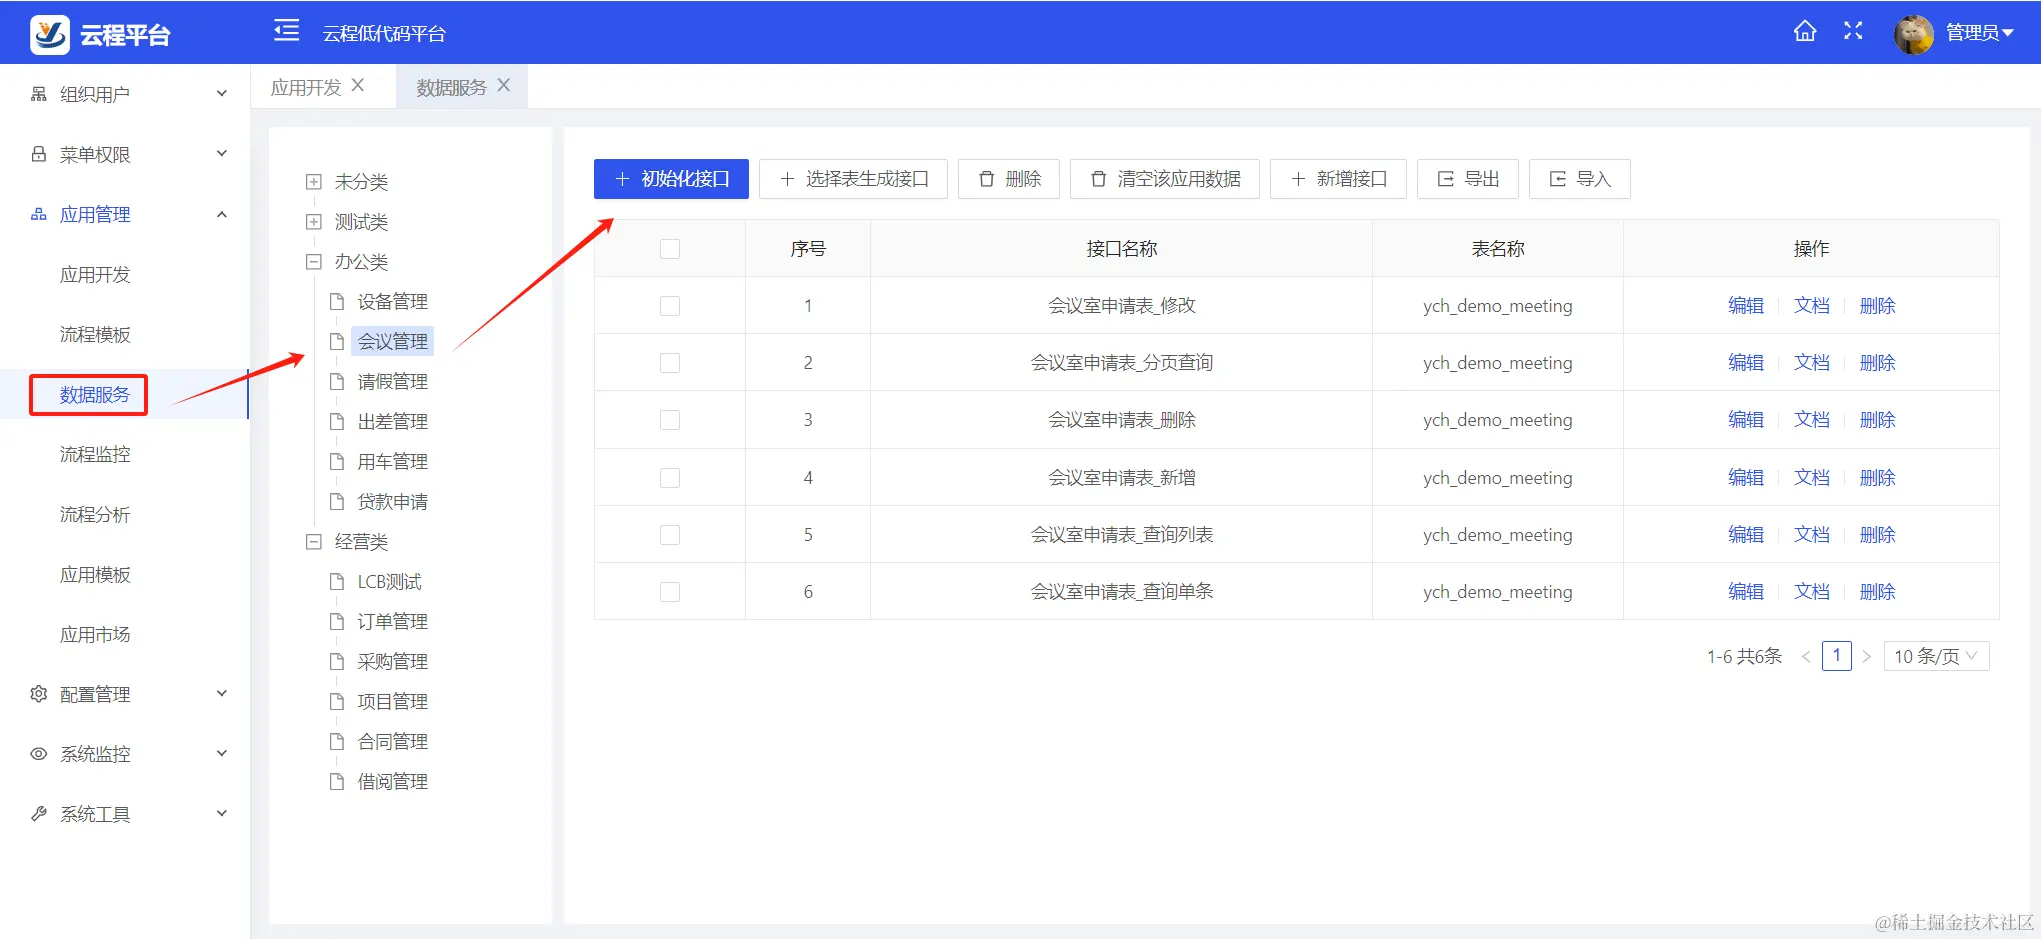Select 数据服务 in the left sidebar menu
Image resolution: width=2041 pixels, height=939 pixels.
89,394
